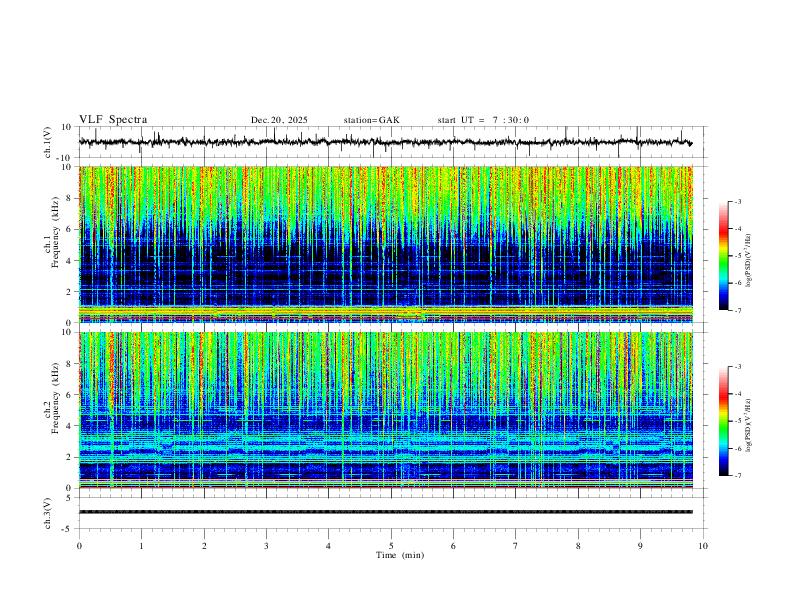
Task: Click the '2' kHz tick on ch.2 frequency axis
Action: coord(69,457)
